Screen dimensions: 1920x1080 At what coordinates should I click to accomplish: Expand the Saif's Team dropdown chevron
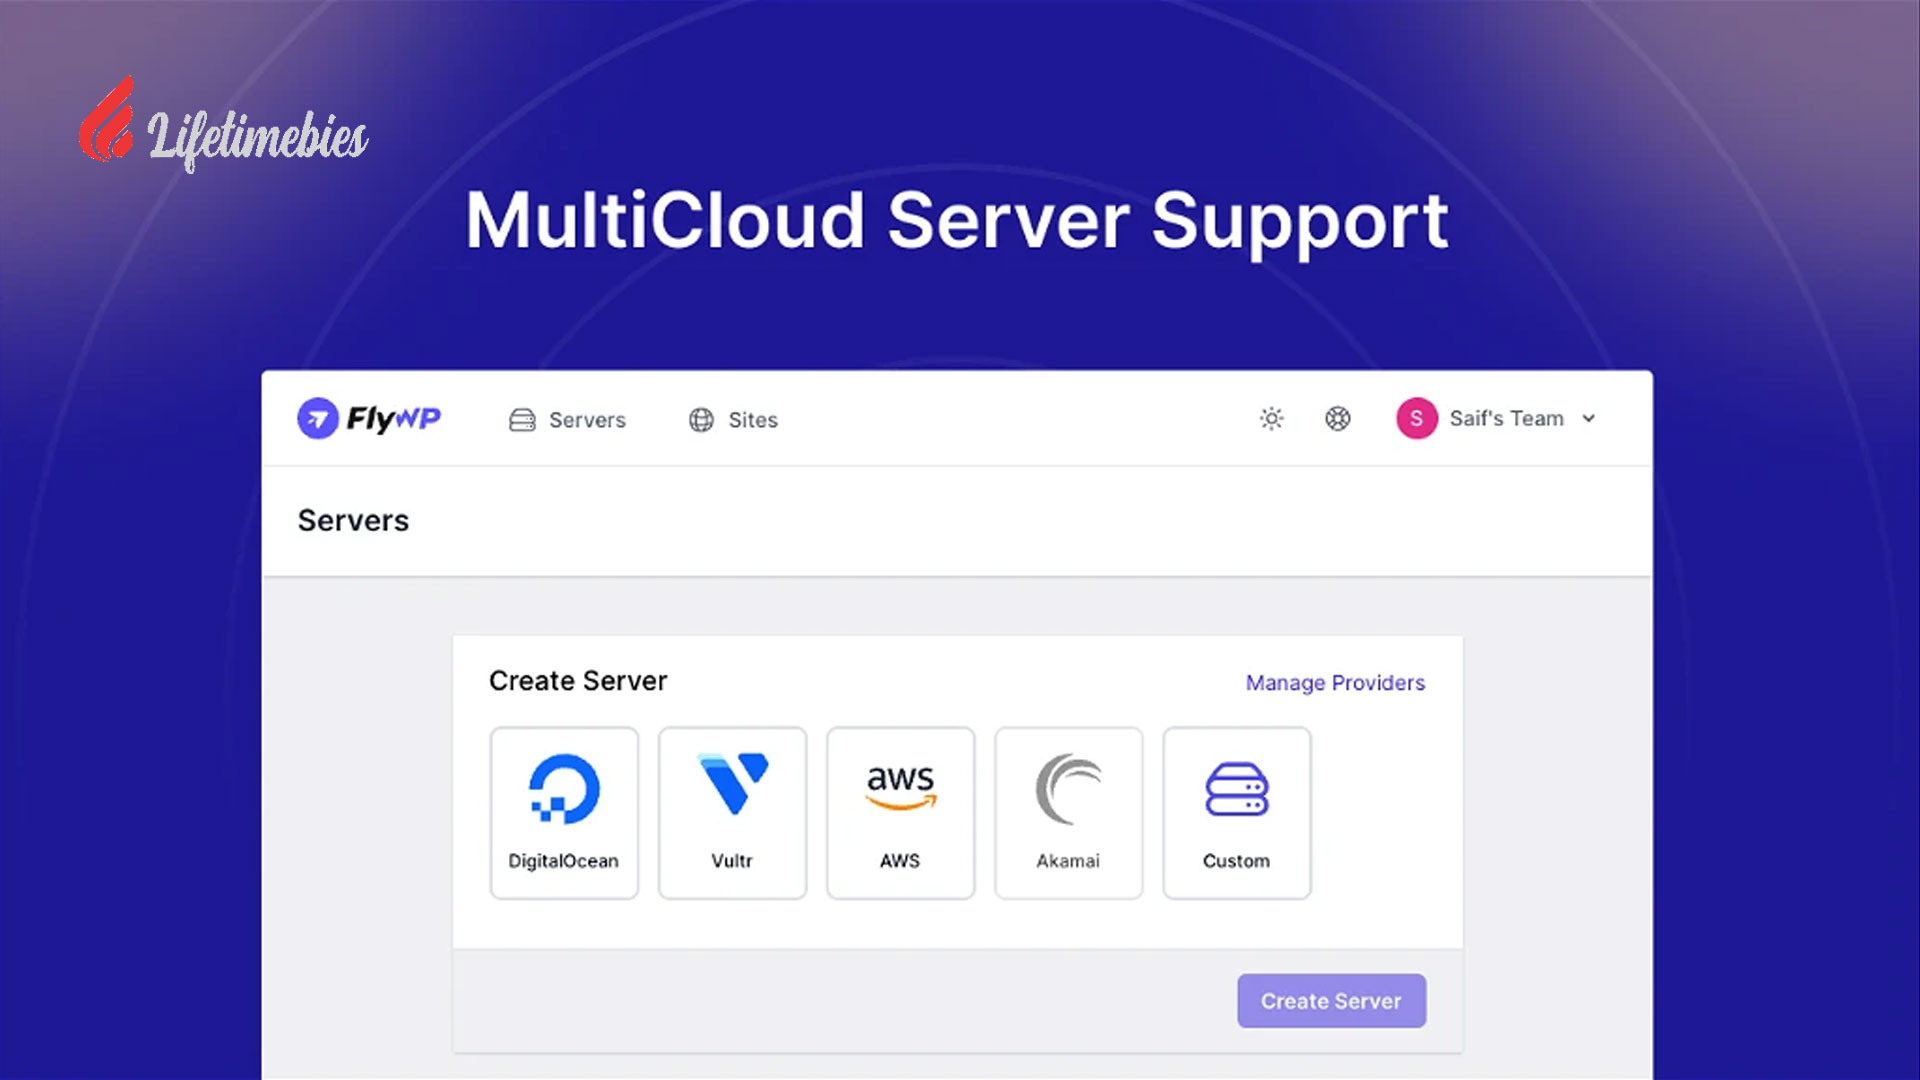[x=1589, y=419]
